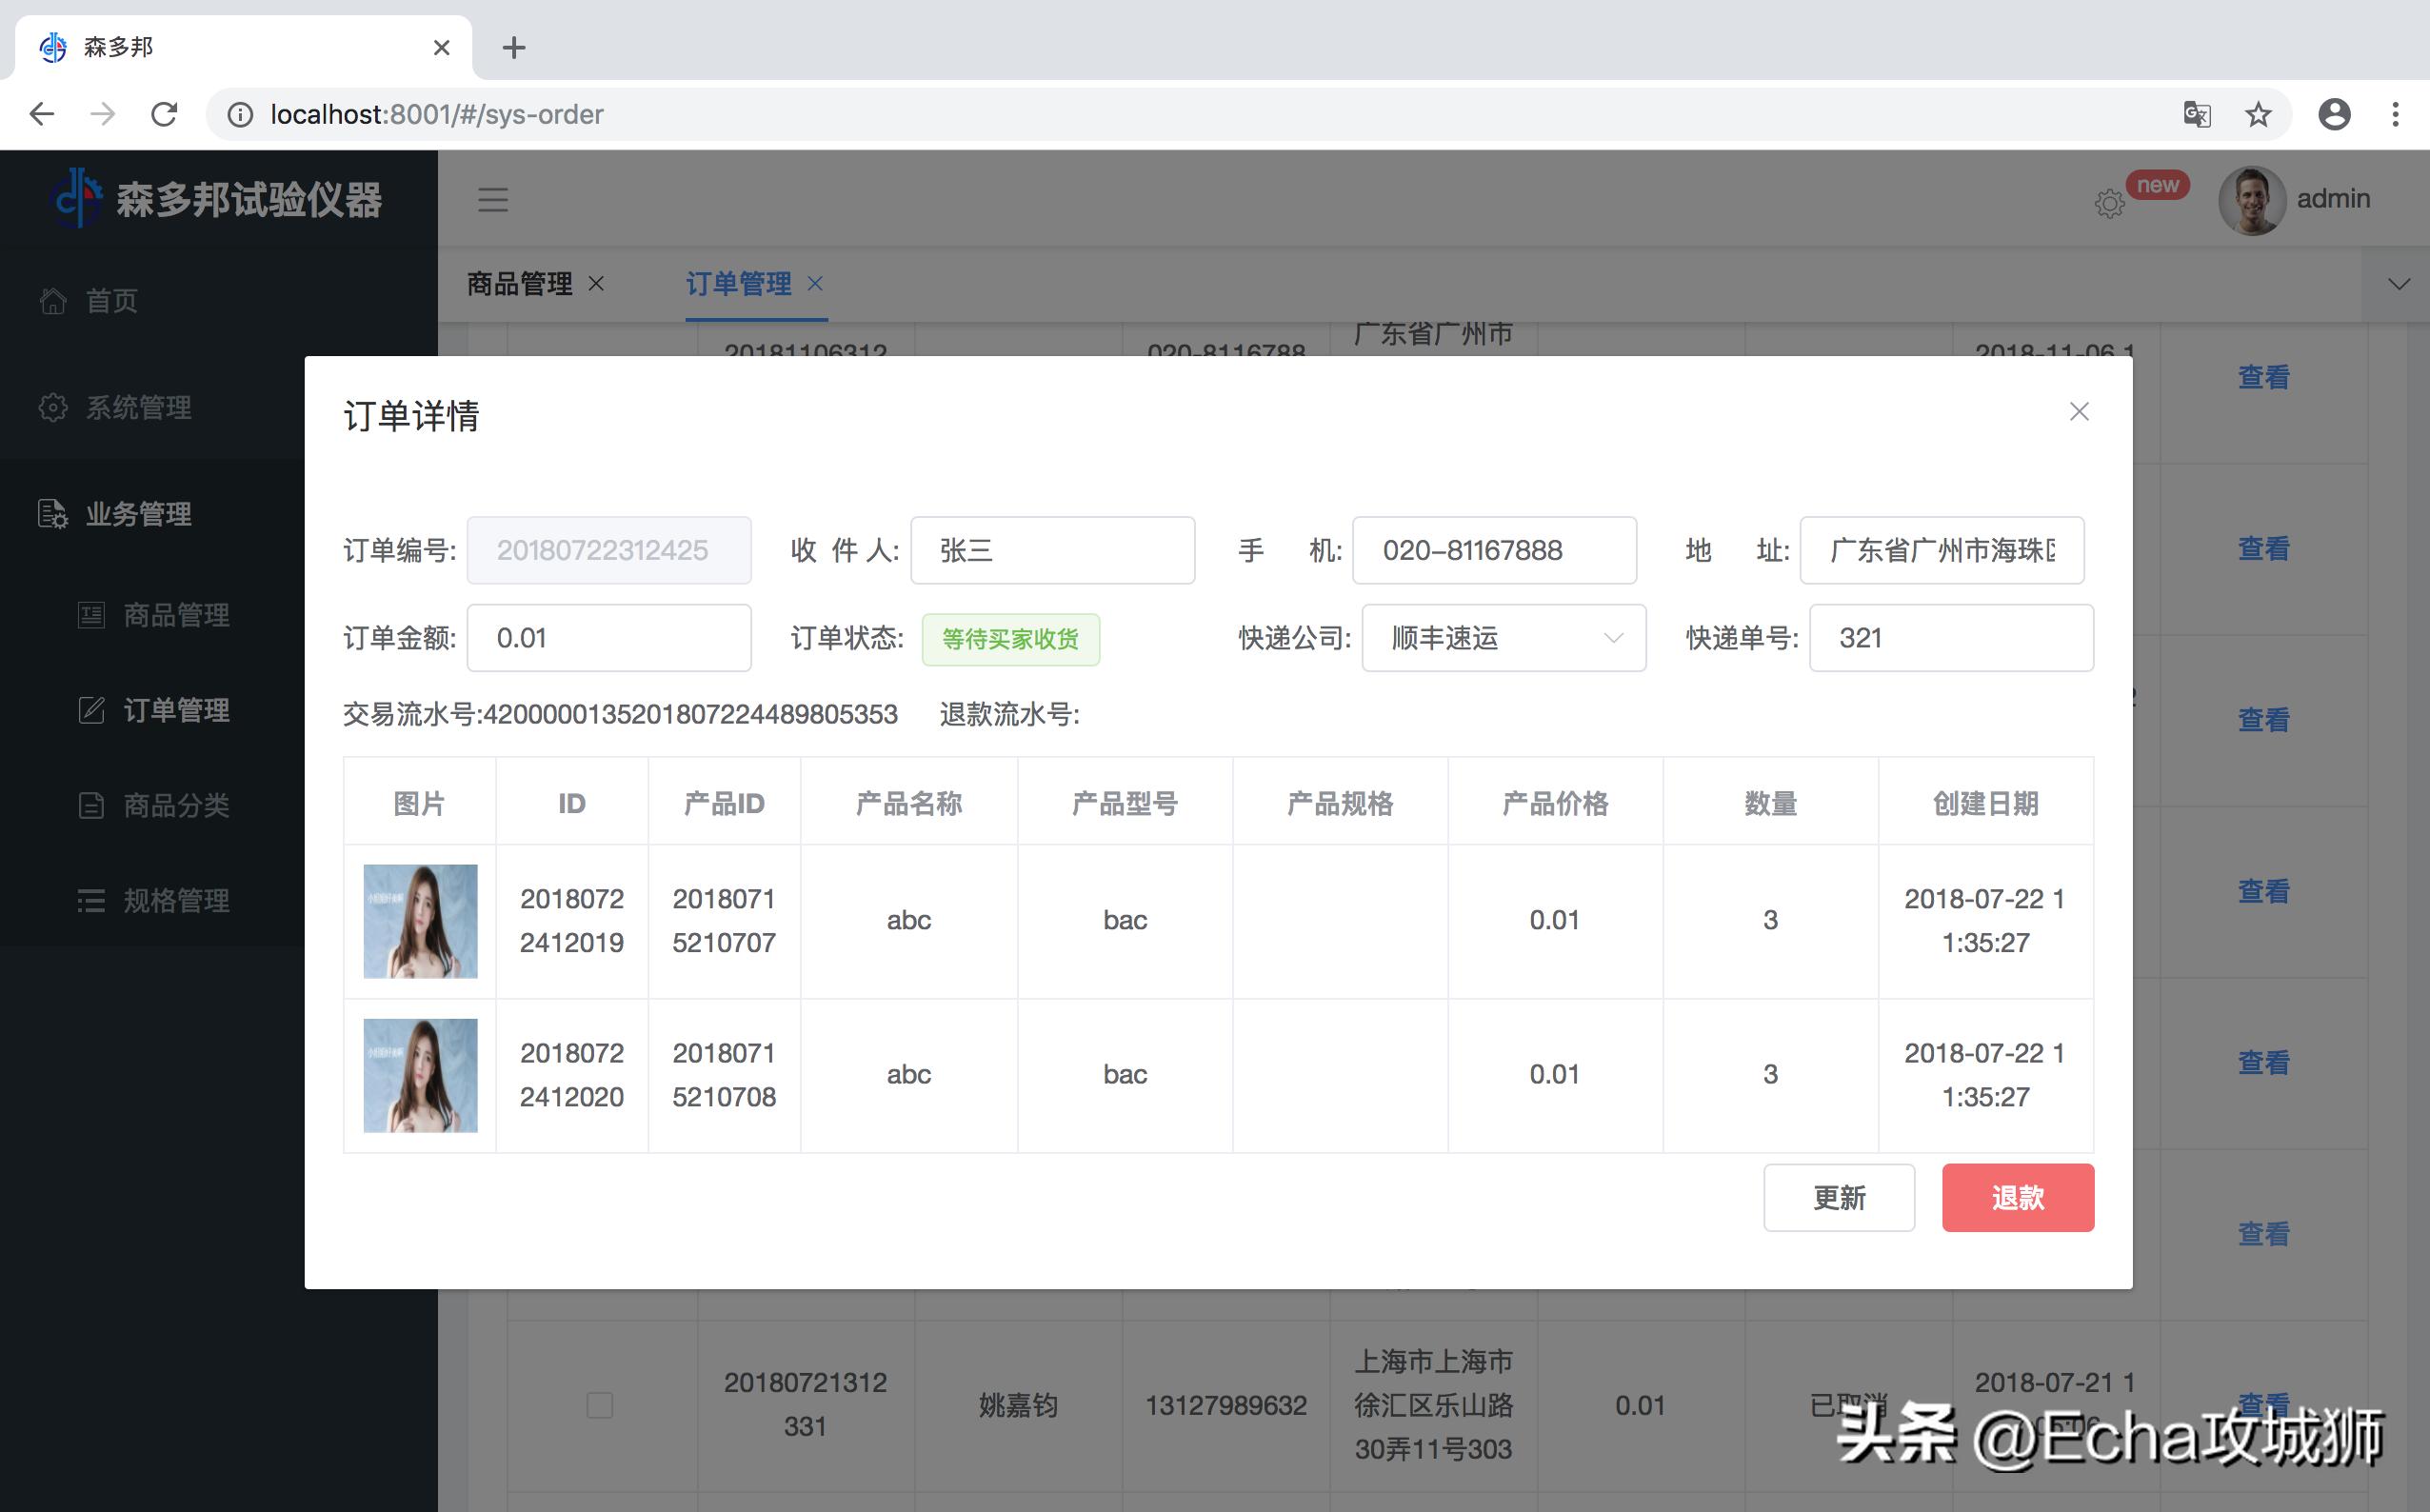Image resolution: width=2430 pixels, height=1512 pixels.
Task: Open the 首页 home item in sidebar
Action: coord(110,300)
